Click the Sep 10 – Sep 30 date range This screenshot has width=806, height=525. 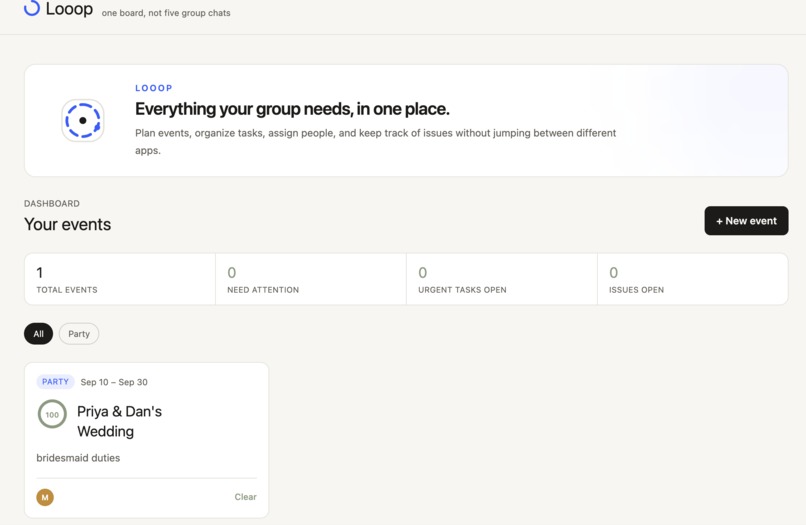[114, 382]
